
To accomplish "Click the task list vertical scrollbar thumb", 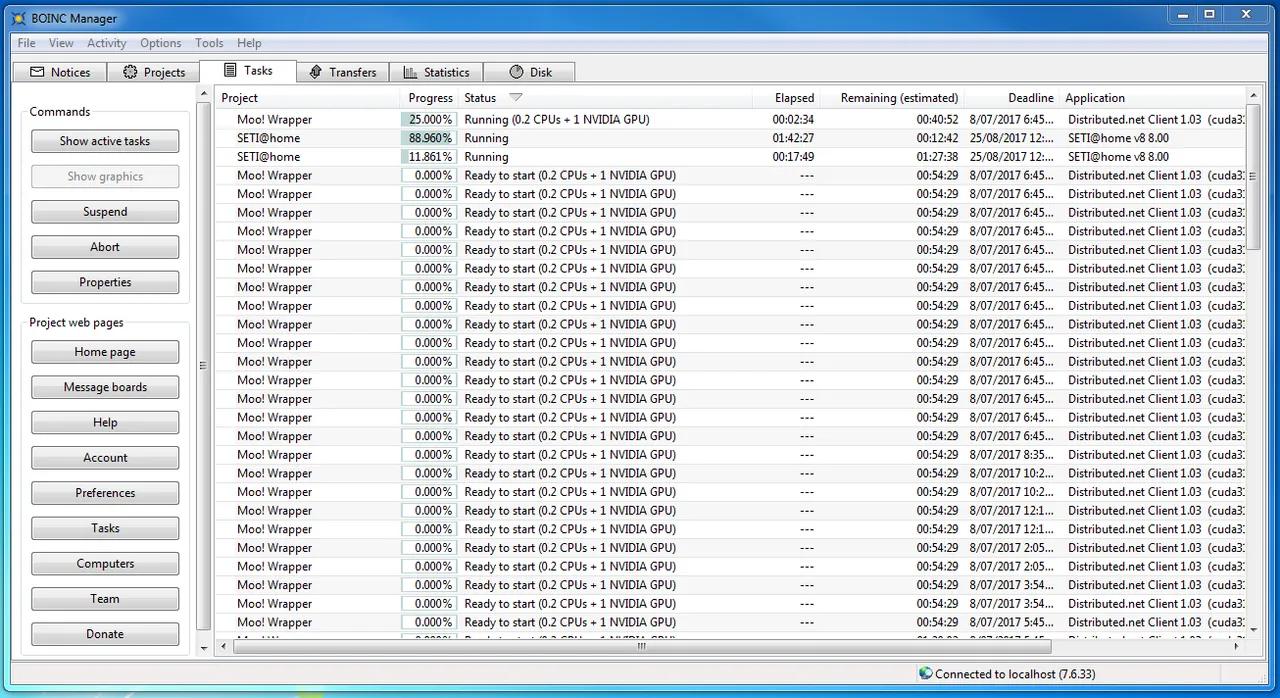I will pyautogui.click(x=1254, y=177).
